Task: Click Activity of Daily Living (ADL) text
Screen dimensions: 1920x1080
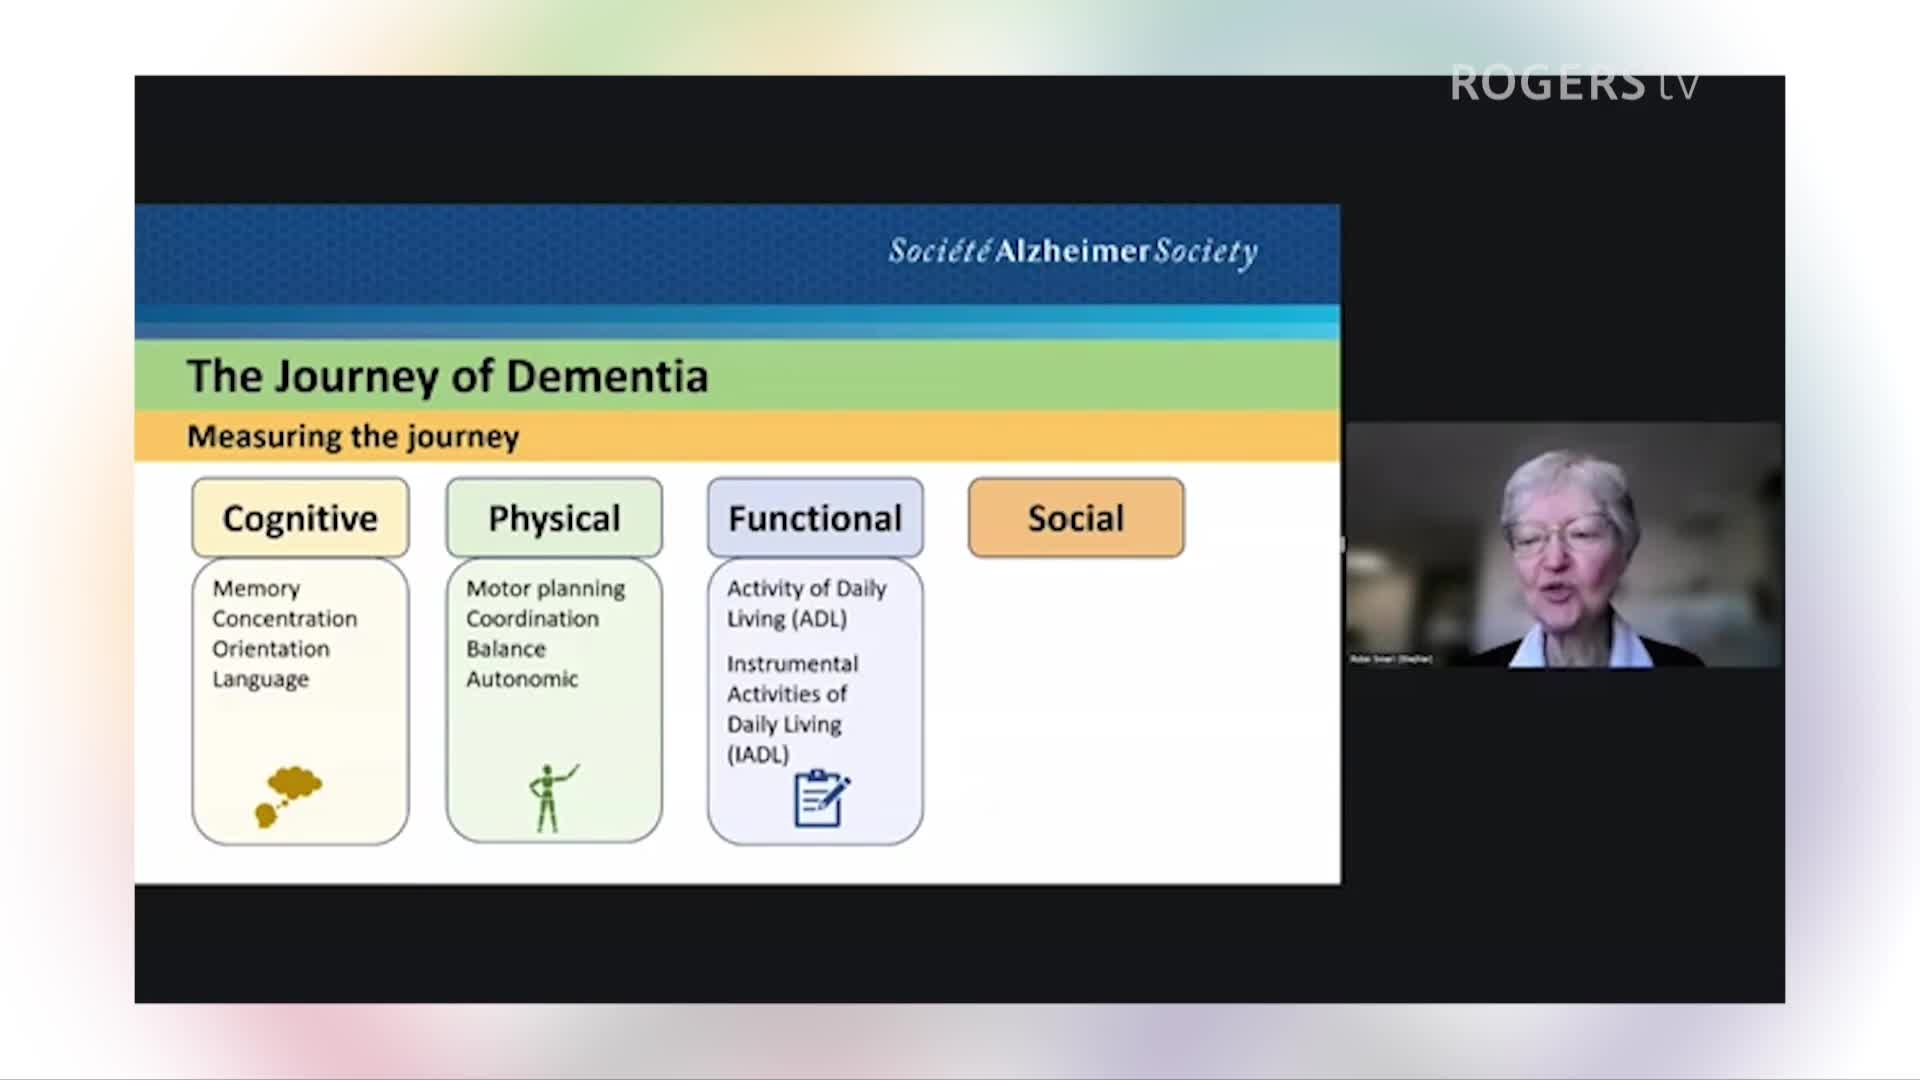Action: [806, 603]
